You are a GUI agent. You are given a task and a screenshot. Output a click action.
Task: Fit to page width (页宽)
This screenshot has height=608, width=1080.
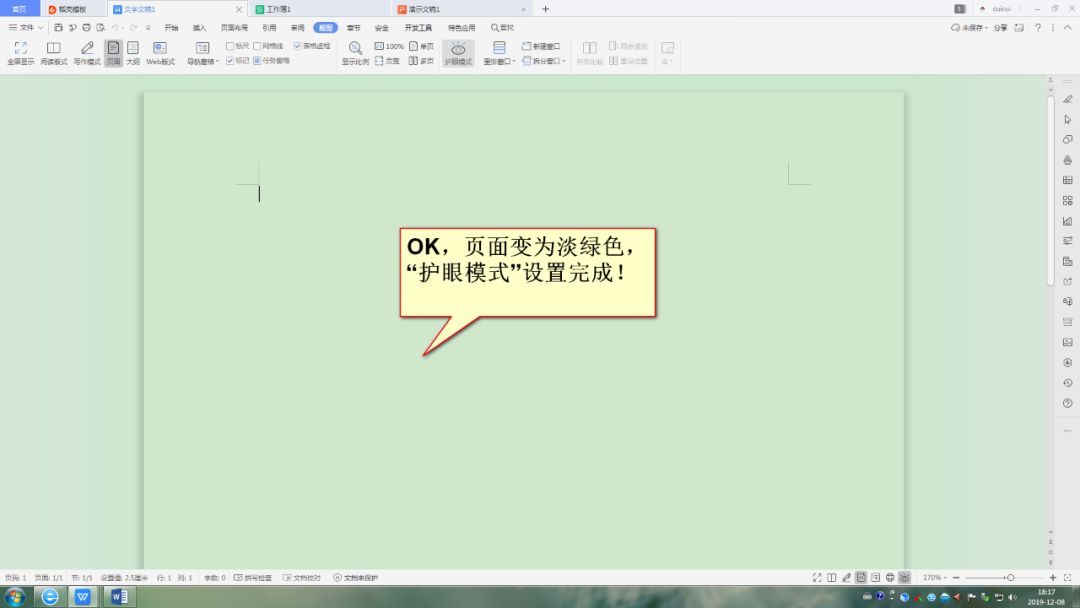[387, 61]
